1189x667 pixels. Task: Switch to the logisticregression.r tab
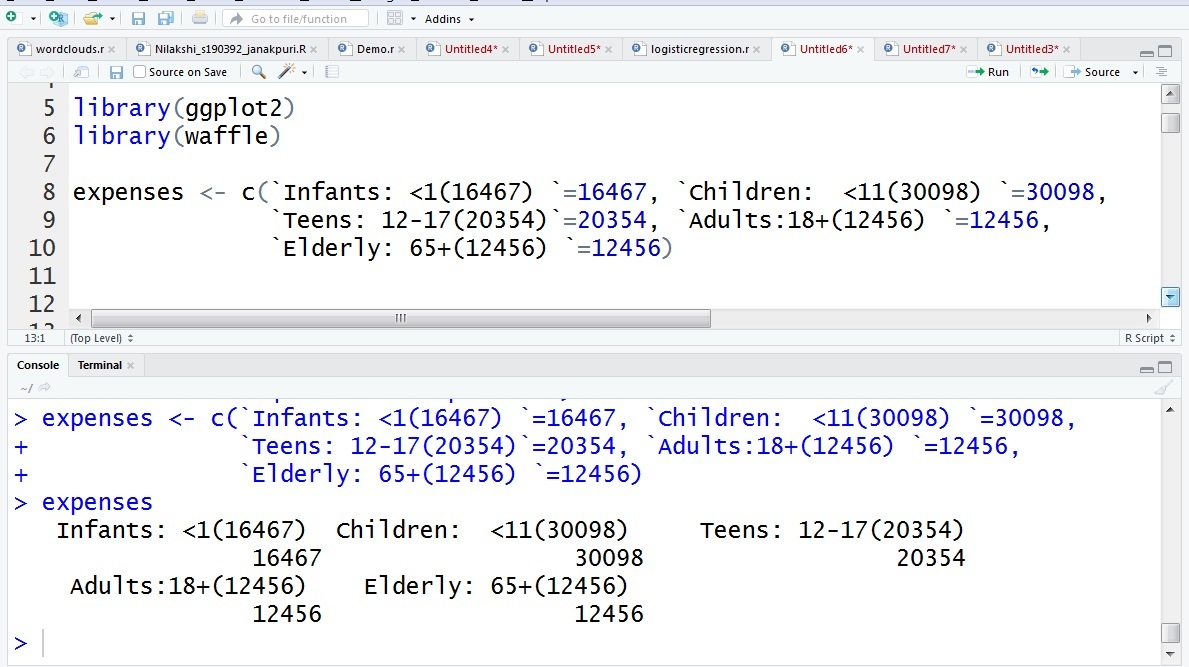[699, 49]
